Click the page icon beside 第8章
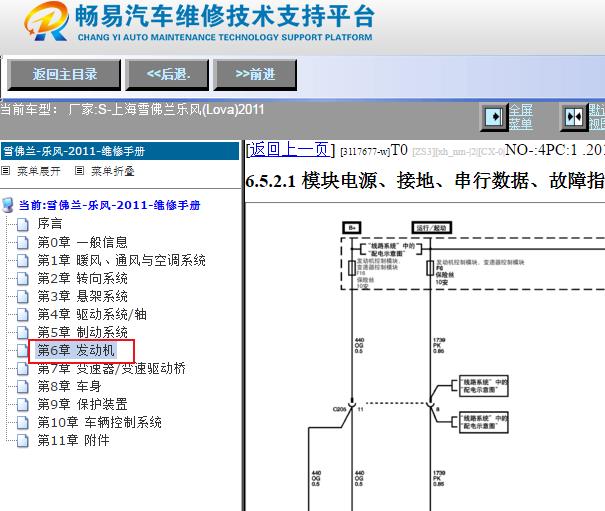Viewport: 605px width, 511px height. click(23, 386)
